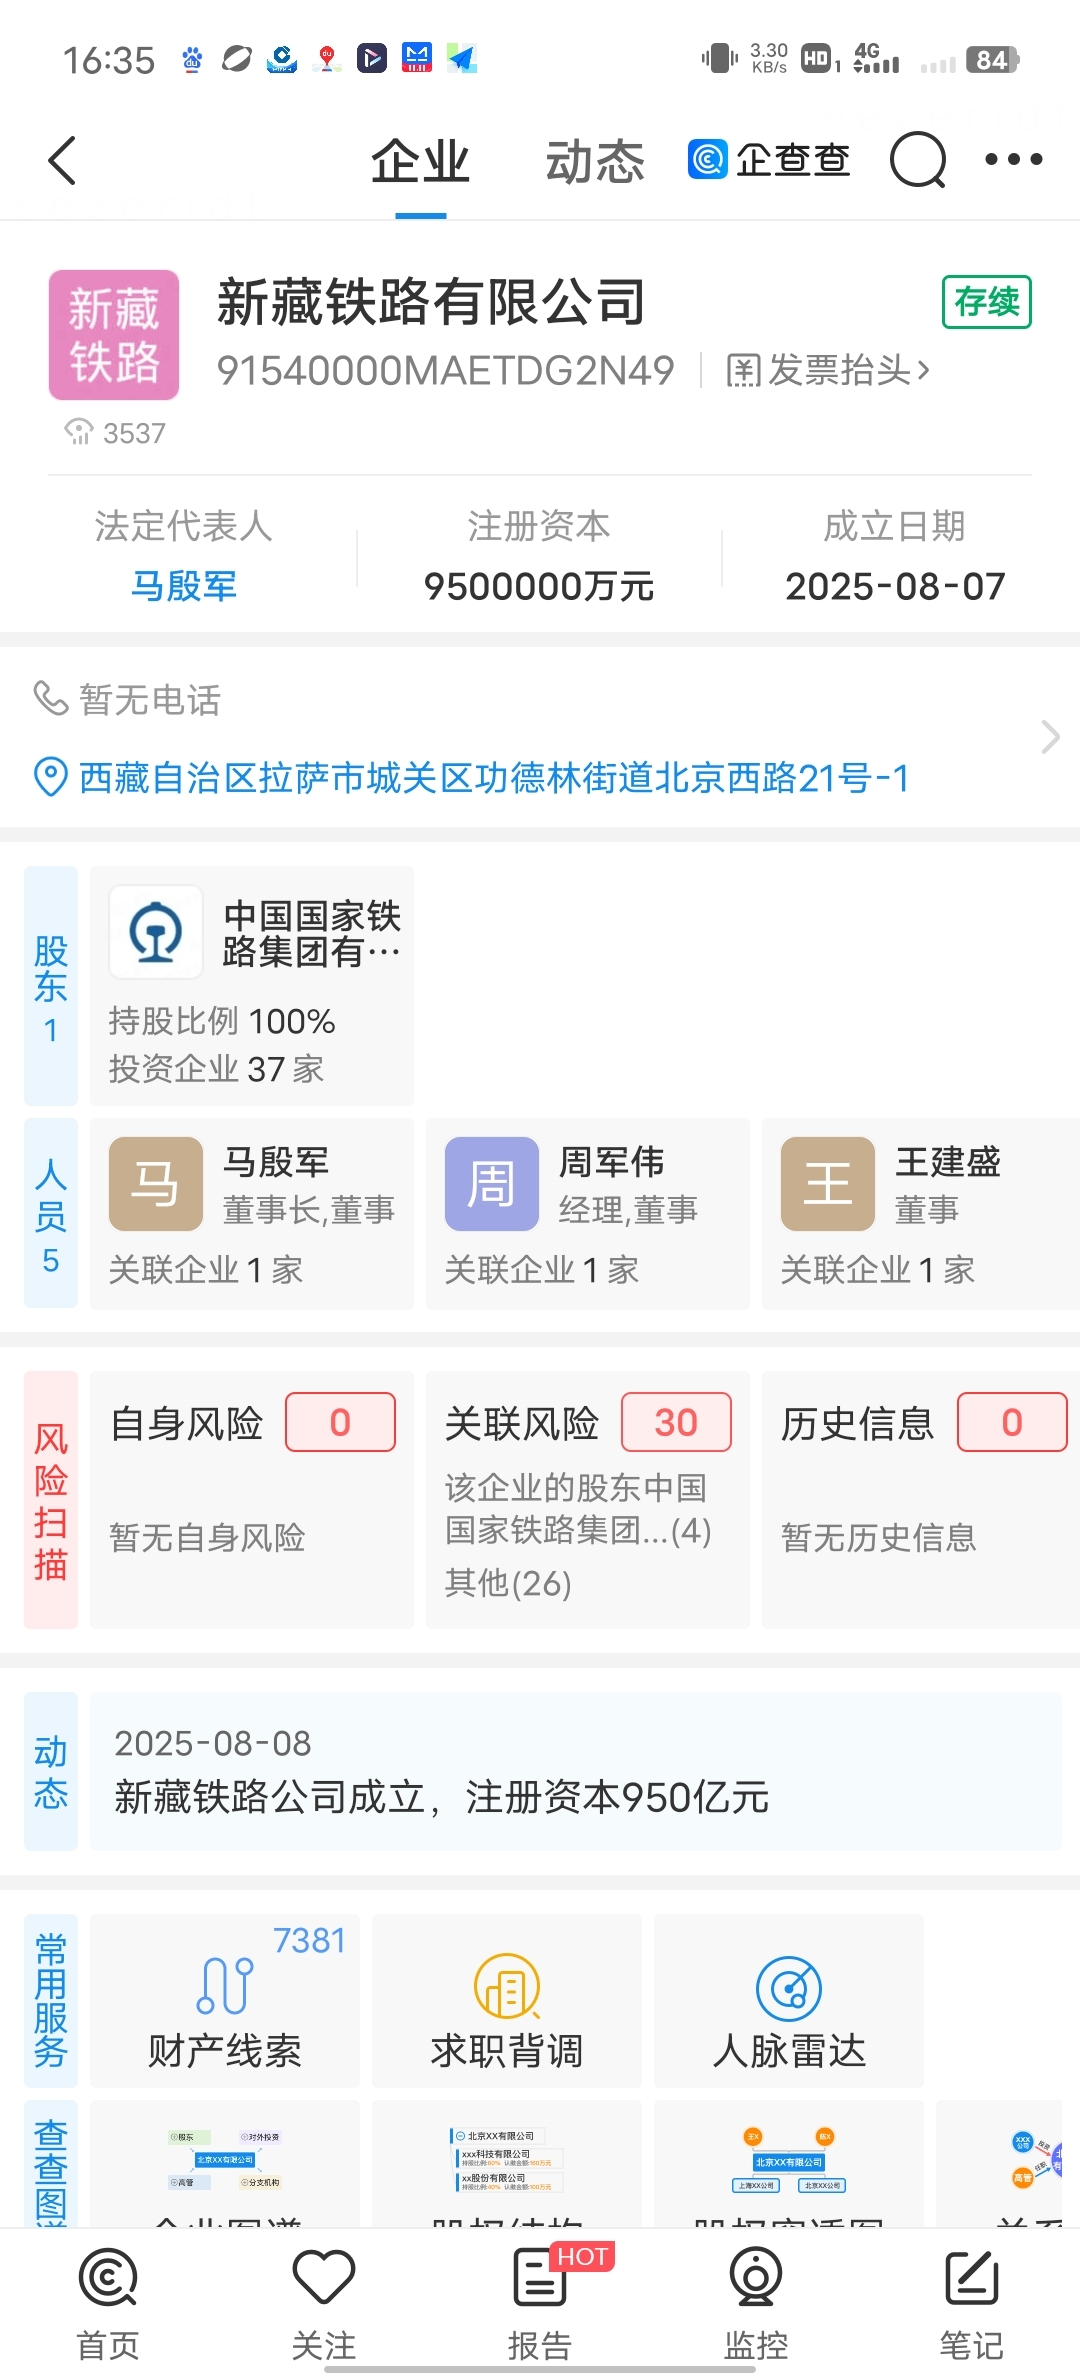This screenshot has width=1080, height=2376.
Task: Open the search magnifier icon
Action: [917, 160]
